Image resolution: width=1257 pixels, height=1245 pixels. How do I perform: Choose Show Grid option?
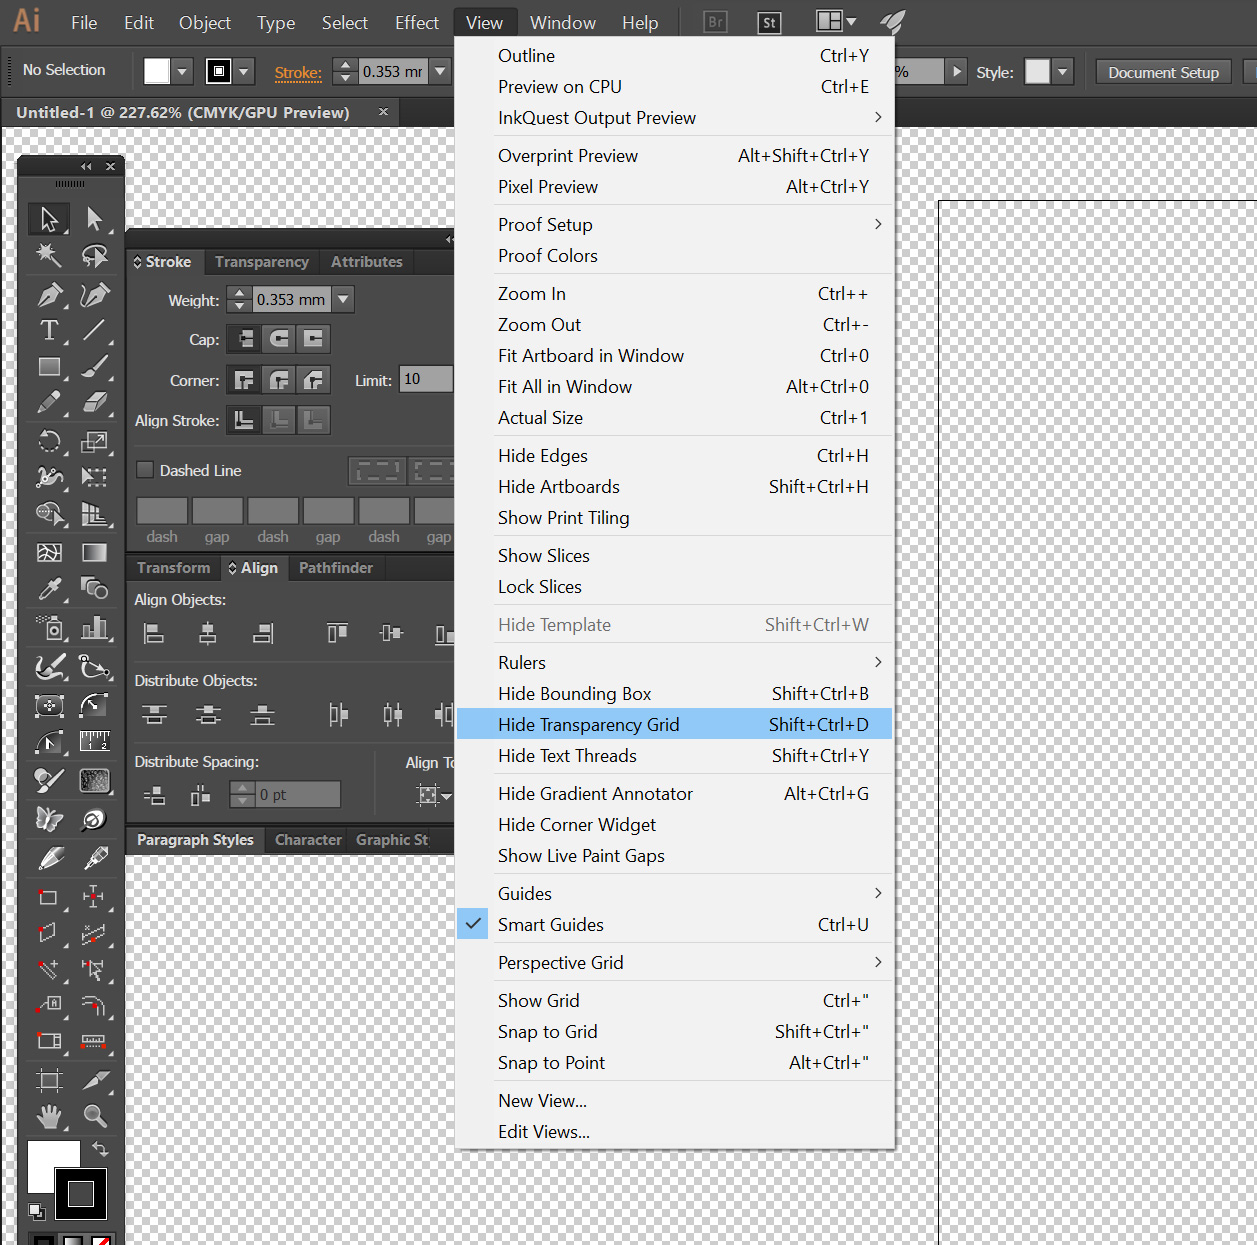[x=674, y=1001]
